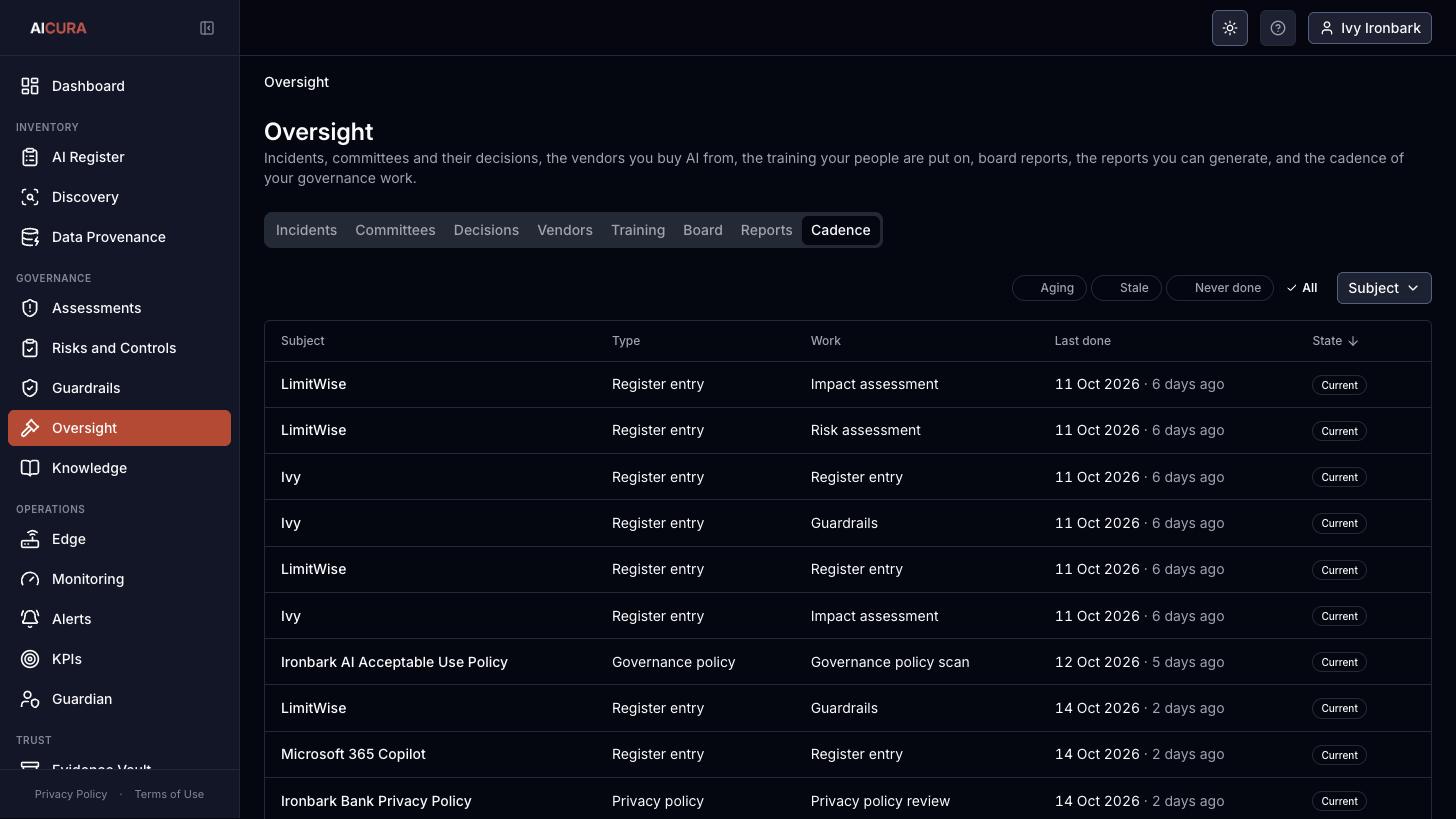Click the Dashboard grid icon
Screen dimensions: 1456x819
(30, 86)
